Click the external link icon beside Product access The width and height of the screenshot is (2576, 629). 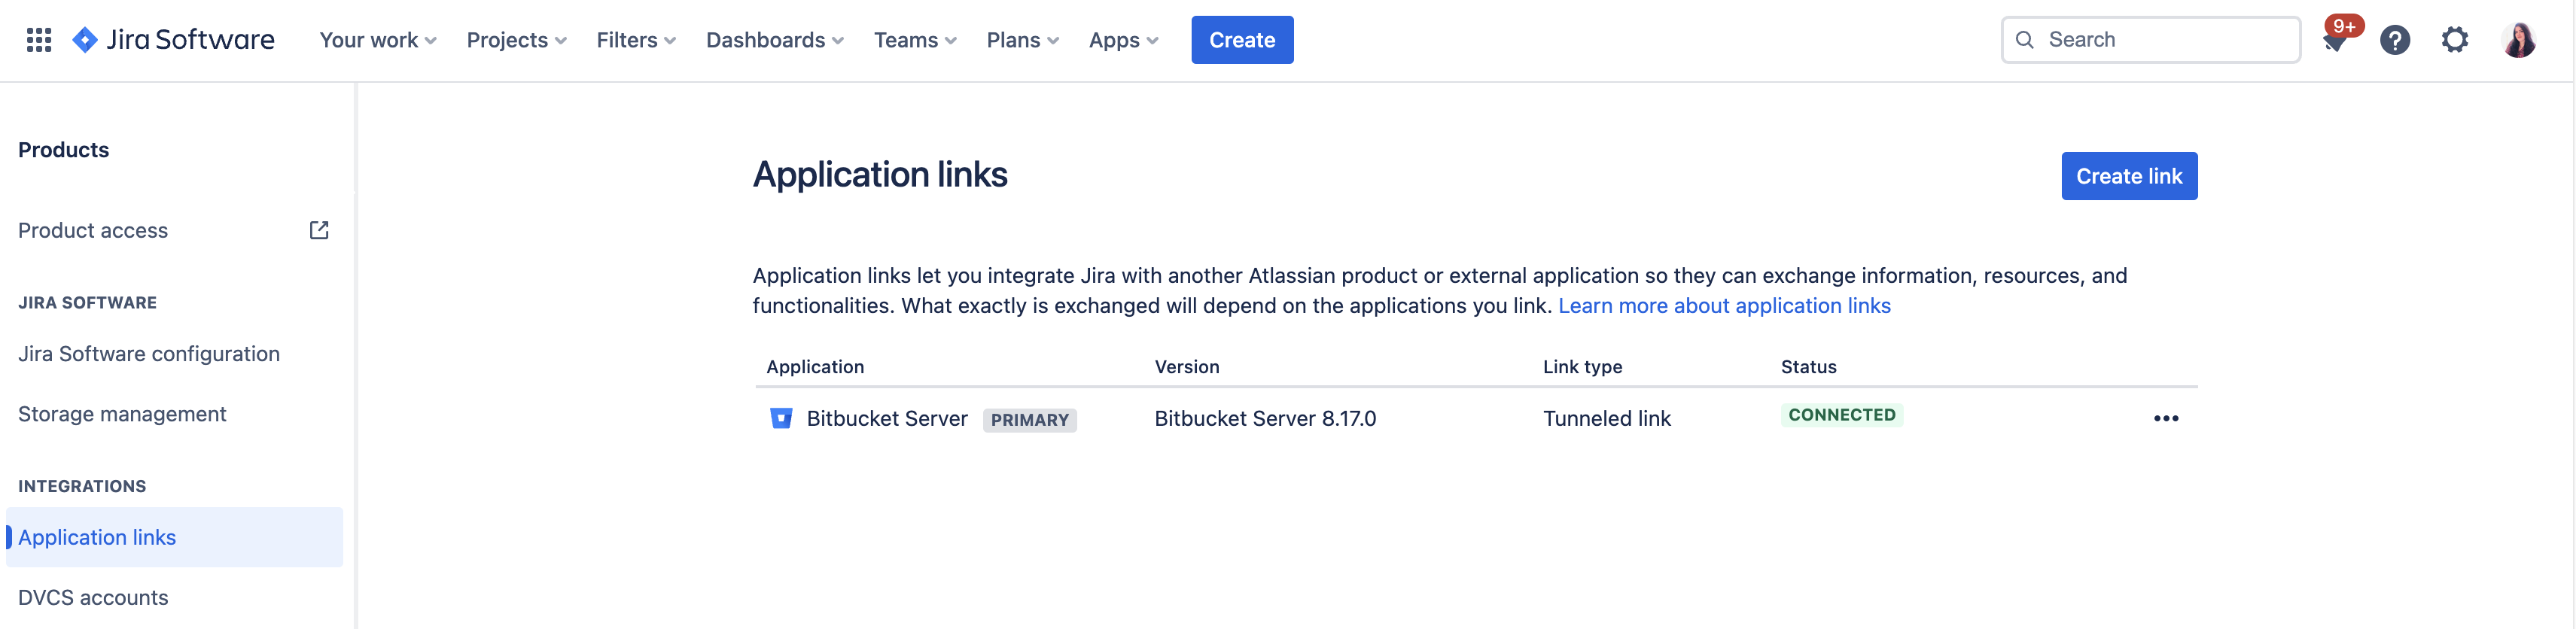click(x=319, y=230)
